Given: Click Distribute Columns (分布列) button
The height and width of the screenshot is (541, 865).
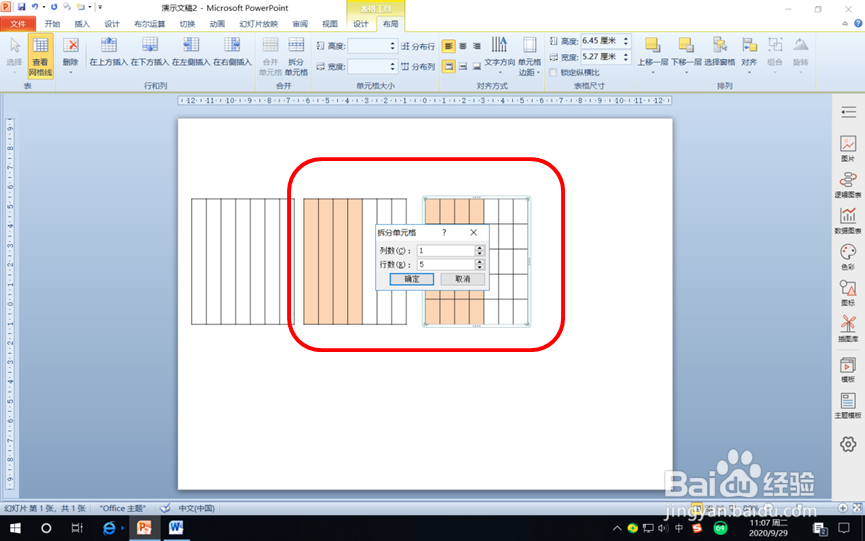Looking at the screenshot, I should [x=418, y=67].
